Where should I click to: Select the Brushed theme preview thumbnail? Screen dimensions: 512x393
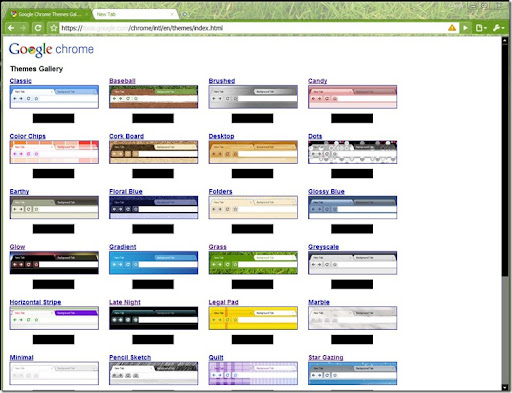point(253,97)
